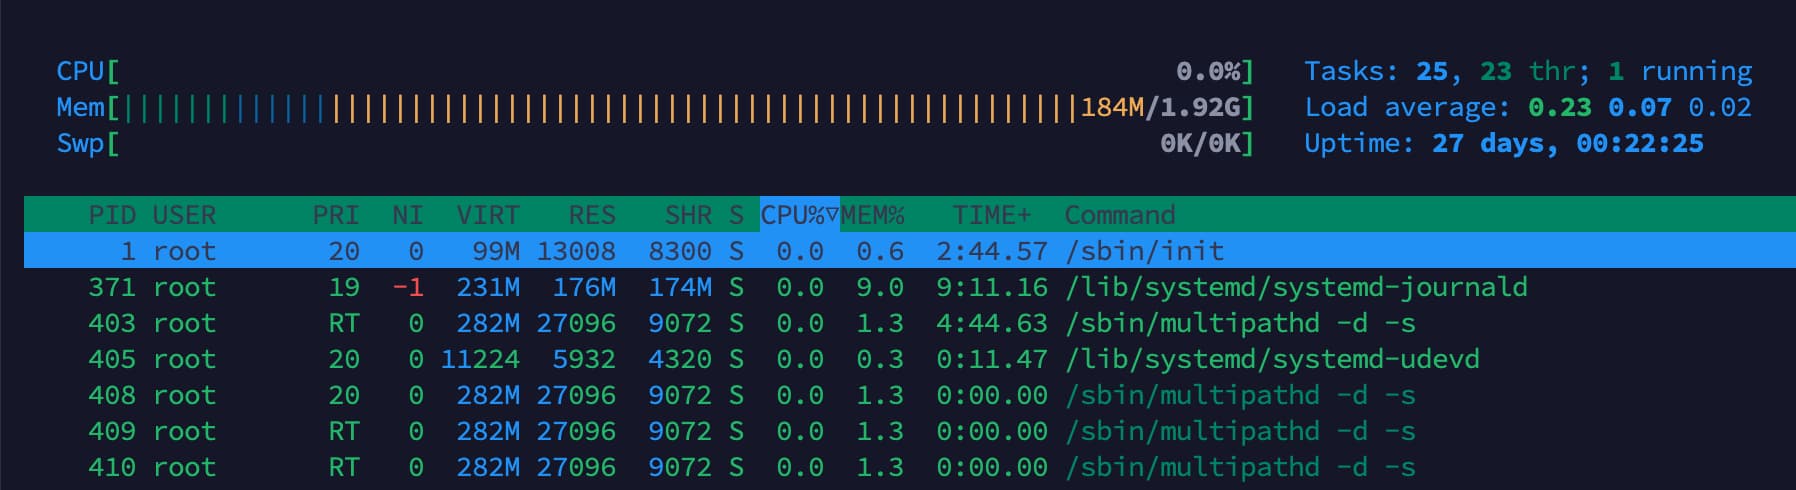
Task: Sort processes by the PID column header
Action: click(x=111, y=215)
